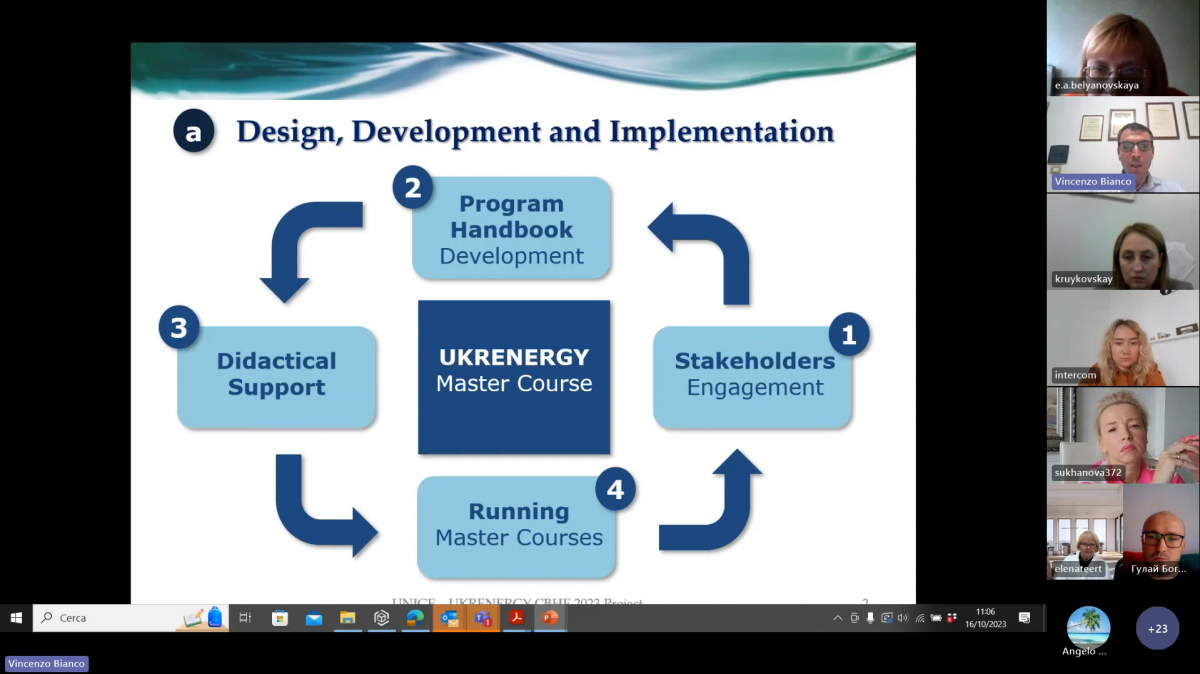Switch to Outlook in the taskbar

(449, 618)
